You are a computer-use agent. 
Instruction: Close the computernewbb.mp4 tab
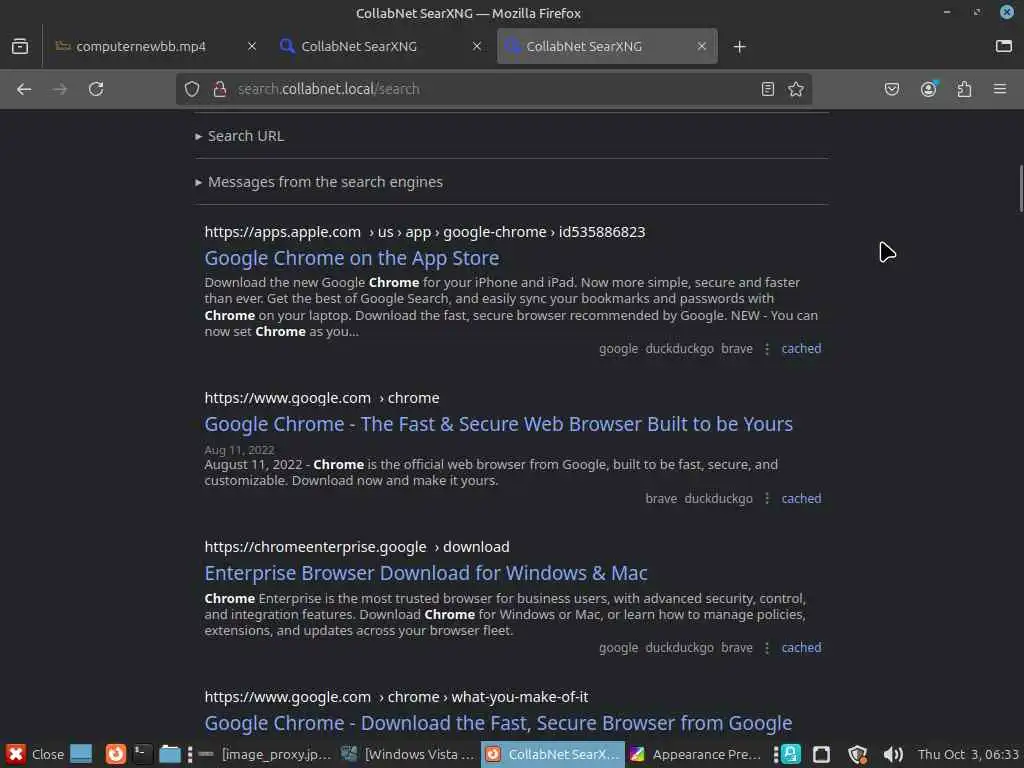(x=252, y=46)
